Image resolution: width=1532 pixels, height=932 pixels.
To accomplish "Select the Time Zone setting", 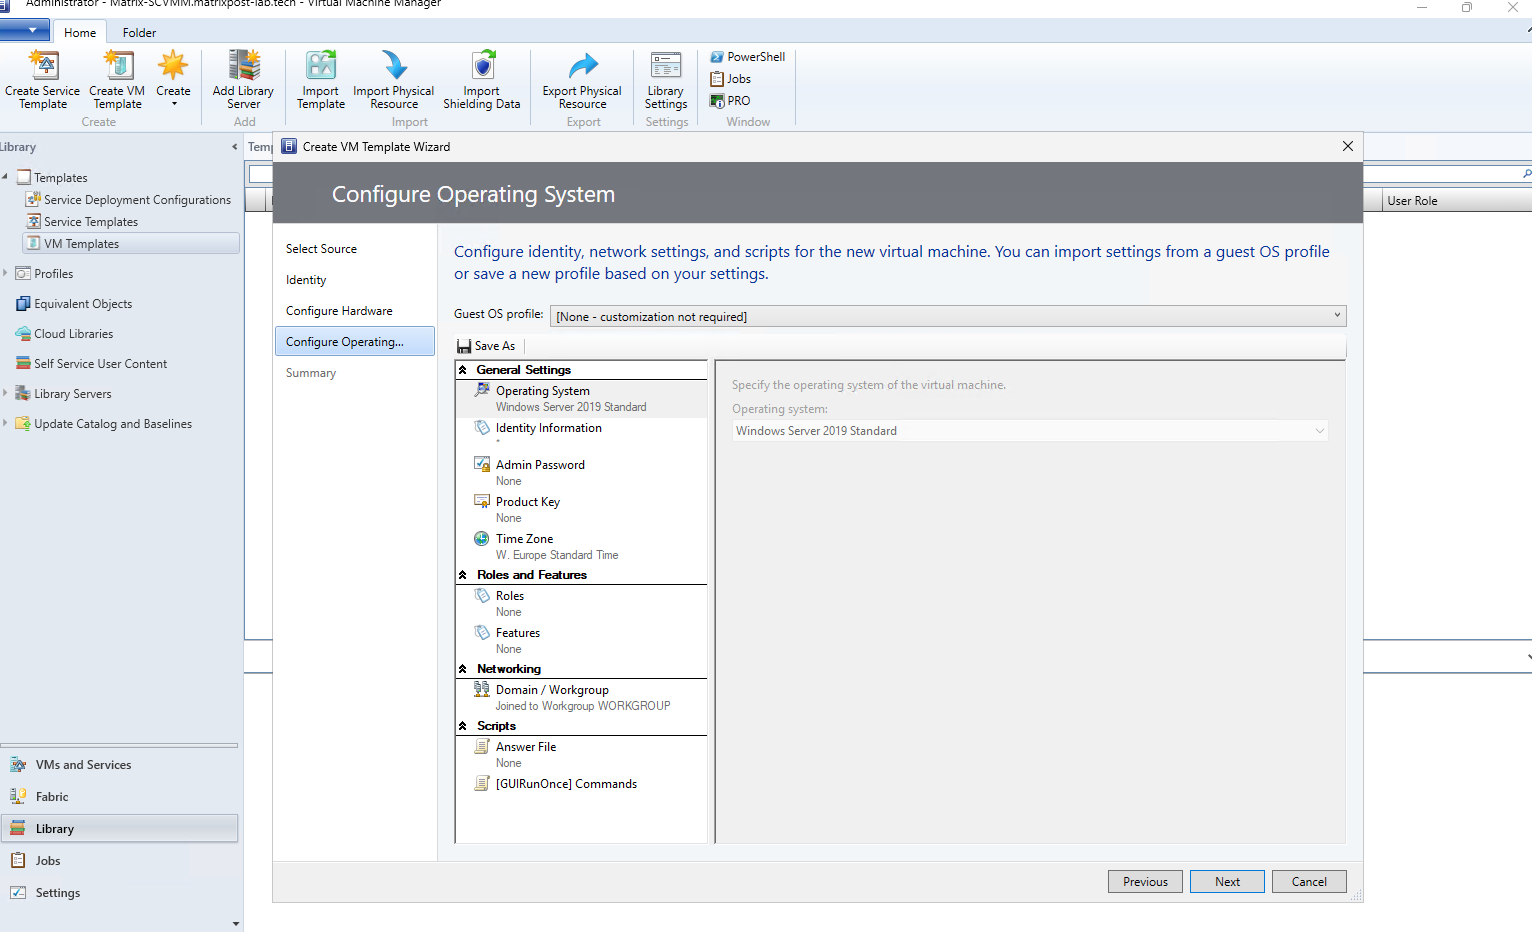I will 582,546.
